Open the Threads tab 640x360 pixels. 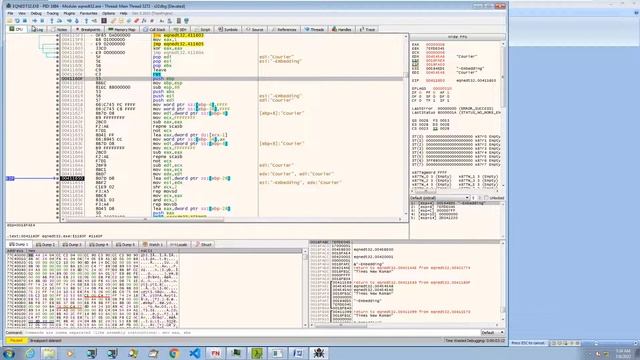(x=314, y=29)
